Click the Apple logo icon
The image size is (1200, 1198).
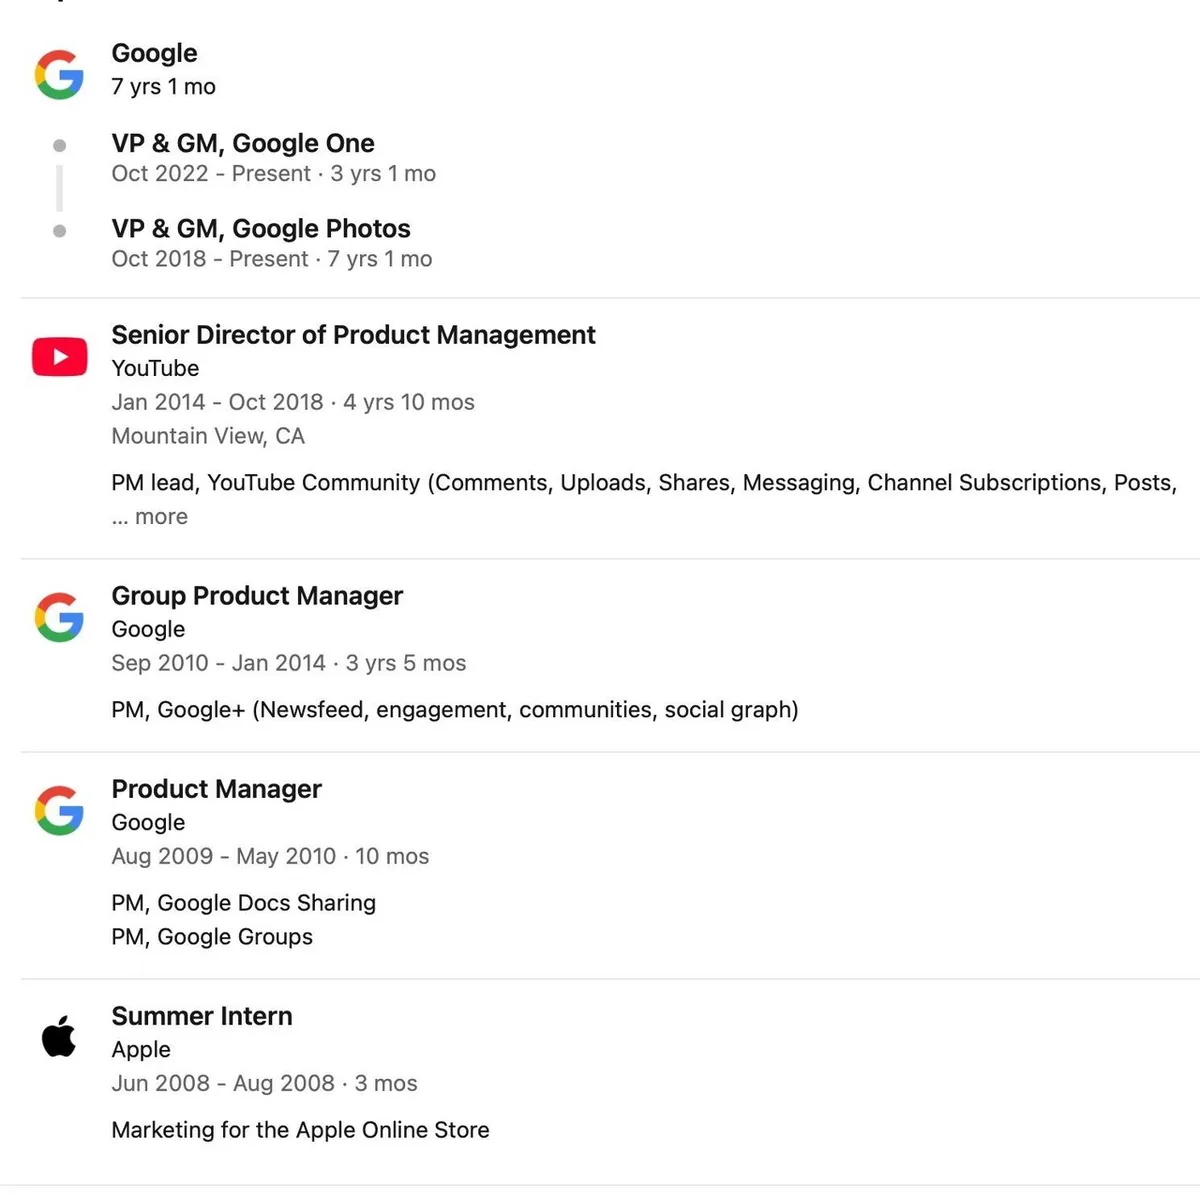coord(59,1036)
